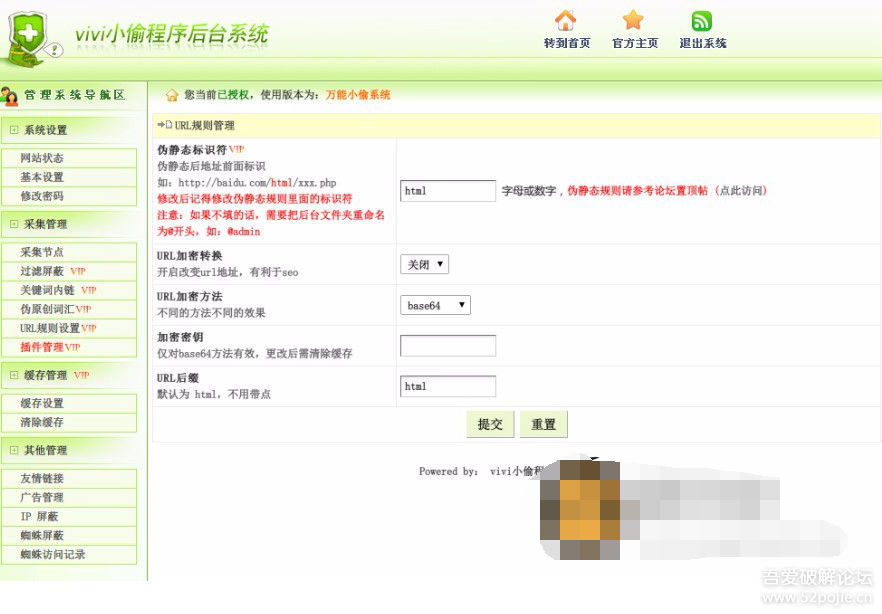Viewport: 882px width, 614px height.
Task: Click the green RSS icon for 退出系统
Action: coord(702,21)
